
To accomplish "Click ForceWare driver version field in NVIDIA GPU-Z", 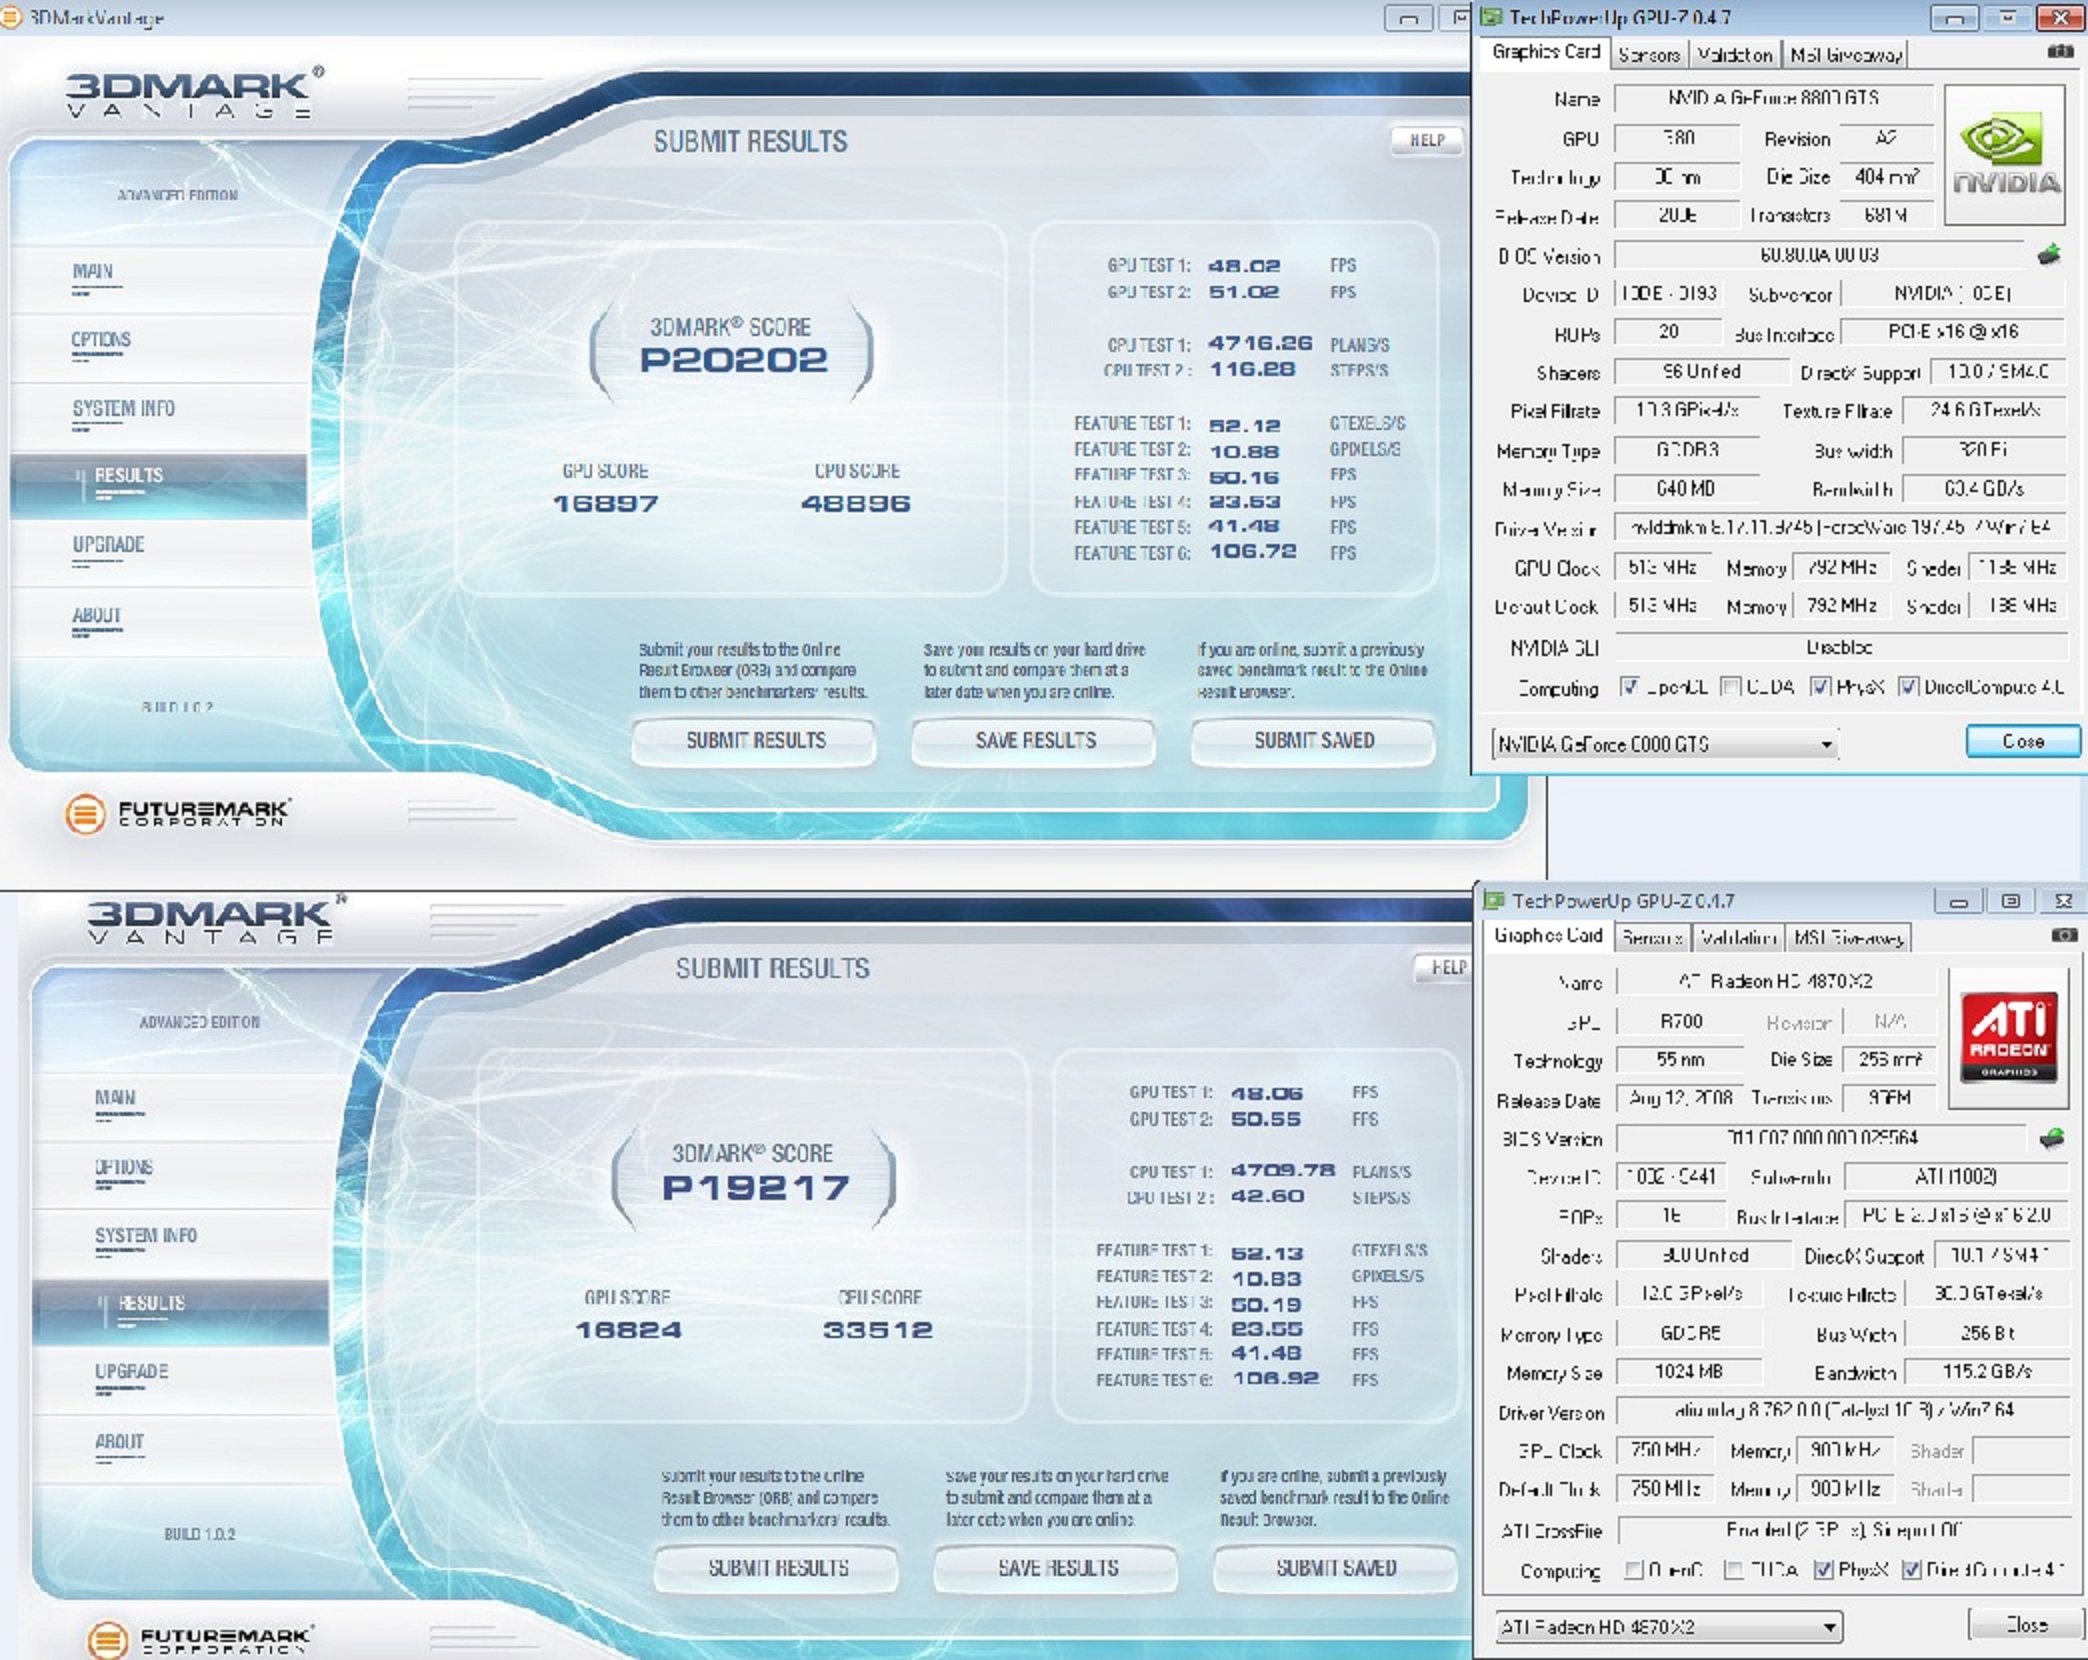I will click(x=1839, y=526).
